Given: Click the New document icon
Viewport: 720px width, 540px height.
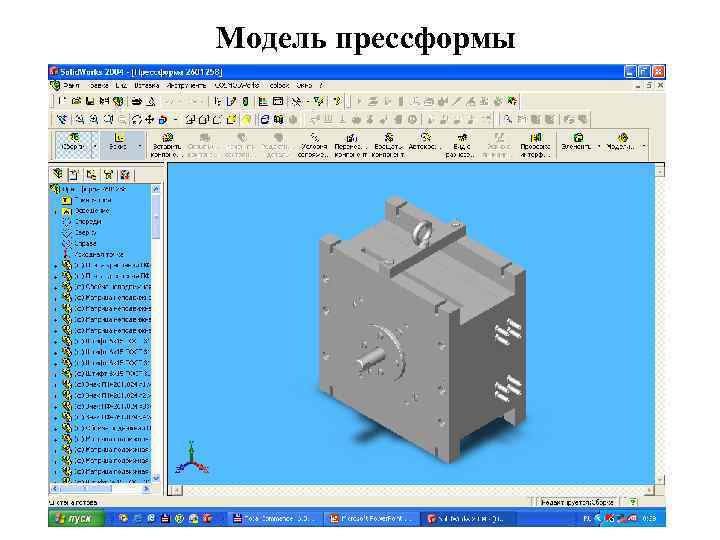Looking at the screenshot, I should pos(62,101).
